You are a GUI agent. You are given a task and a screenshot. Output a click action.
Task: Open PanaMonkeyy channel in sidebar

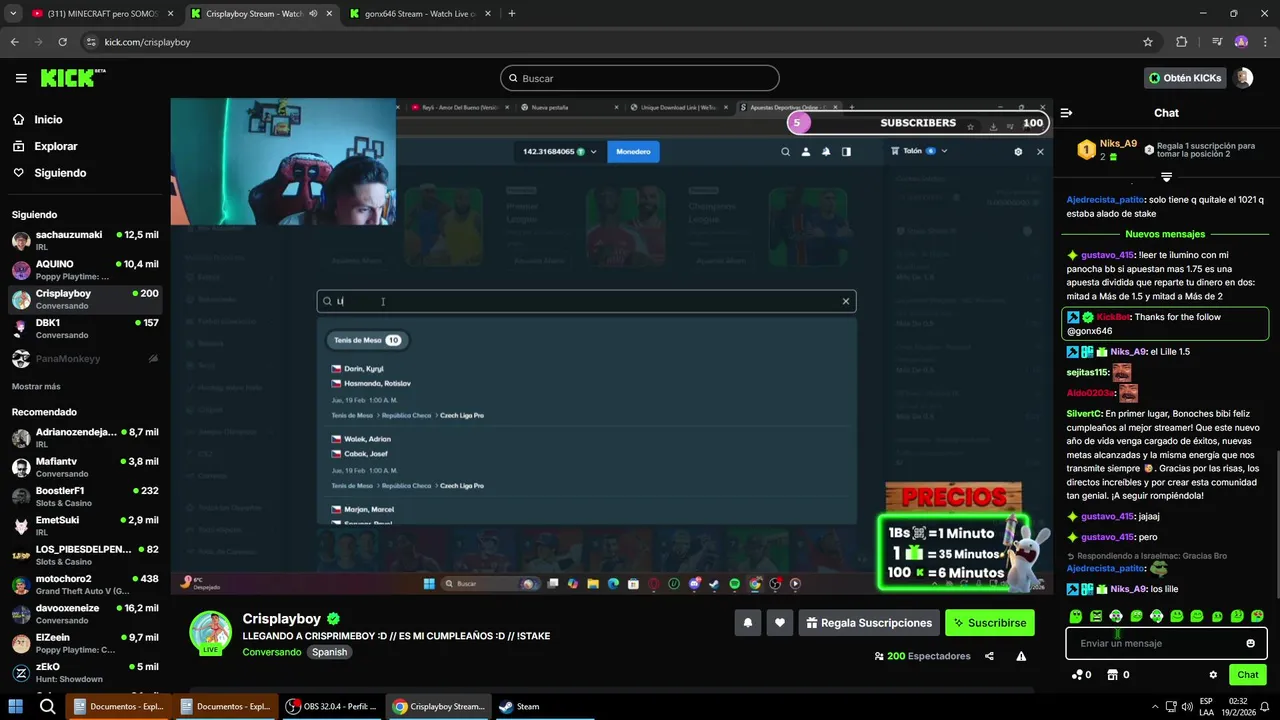coord(85,358)
